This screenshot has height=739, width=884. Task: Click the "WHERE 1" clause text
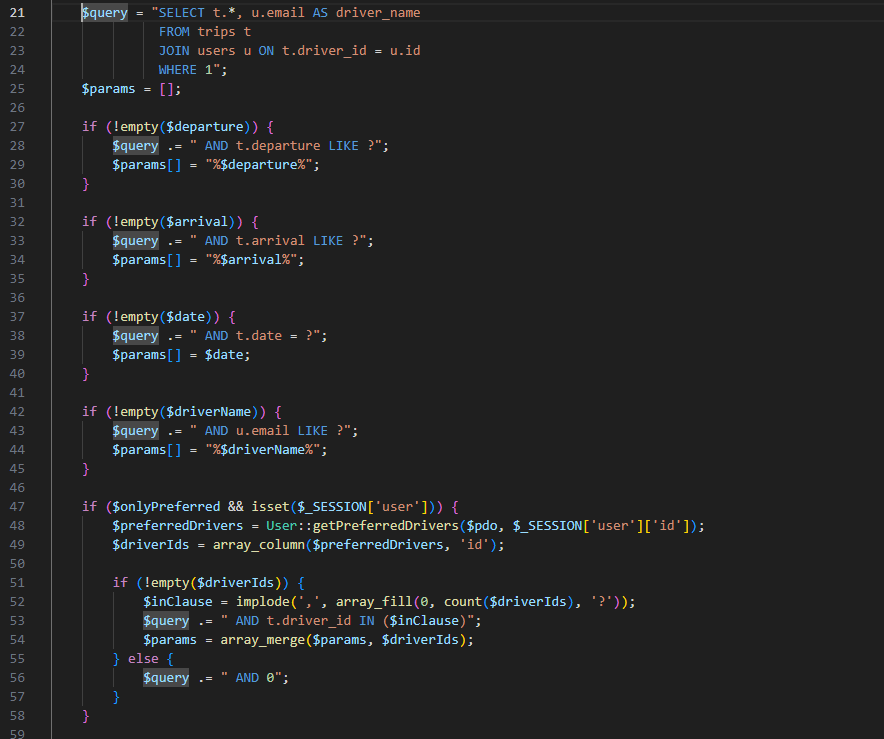(185, 70)
